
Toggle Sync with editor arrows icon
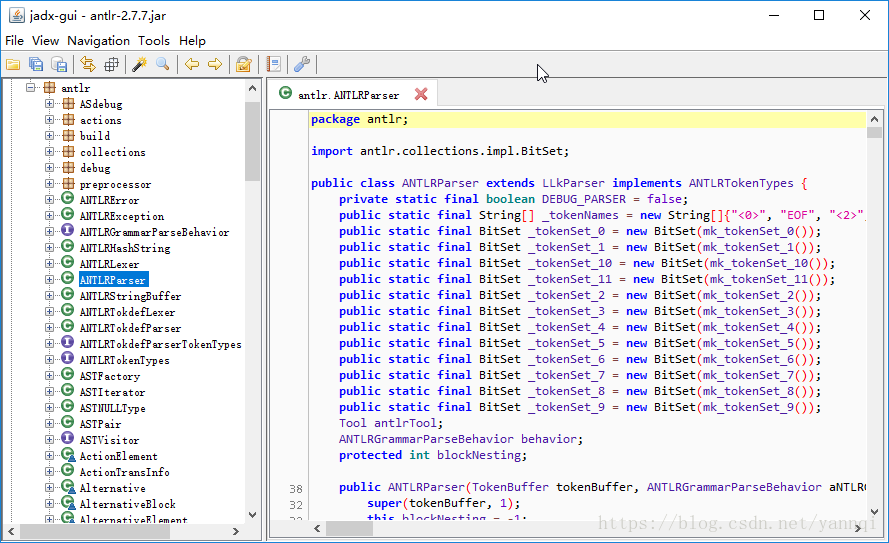[x=88, y=65]
